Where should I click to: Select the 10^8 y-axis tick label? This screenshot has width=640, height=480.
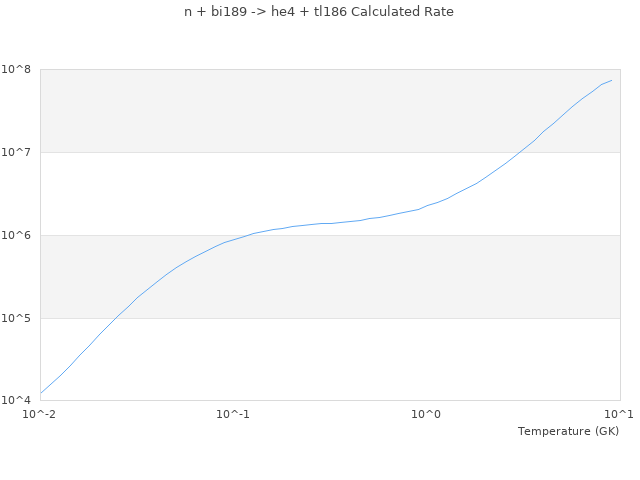(x=19, y=69)
